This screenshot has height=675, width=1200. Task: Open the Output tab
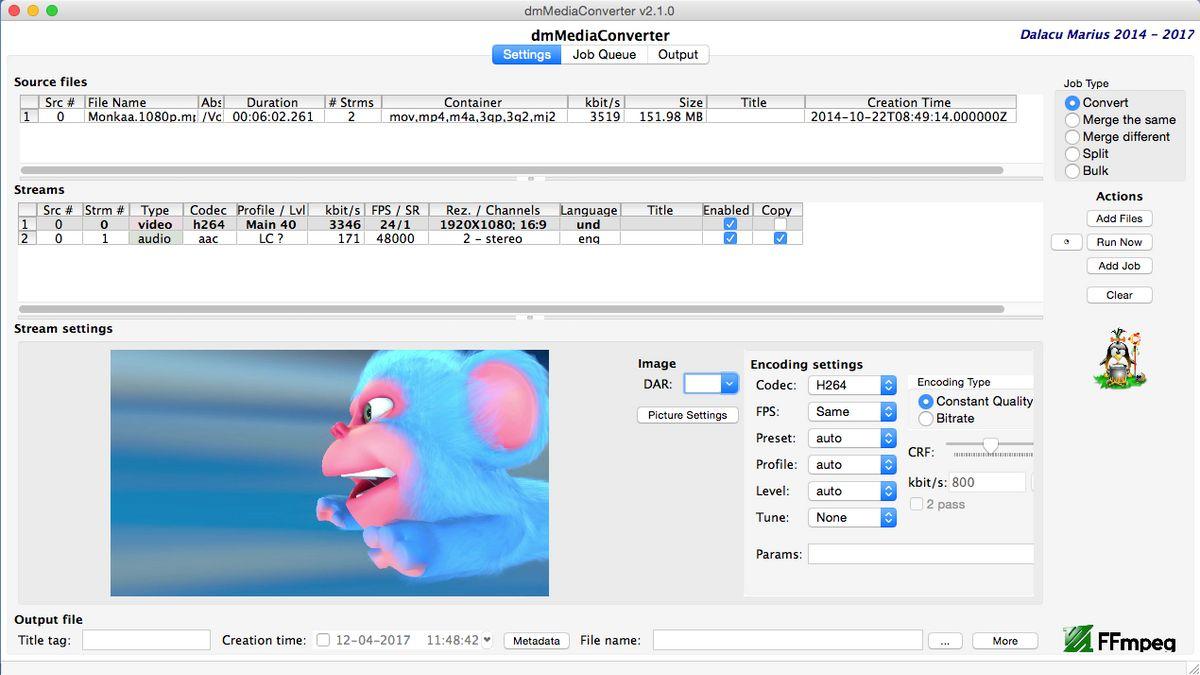pyautogui.click(x=678, y=55)
